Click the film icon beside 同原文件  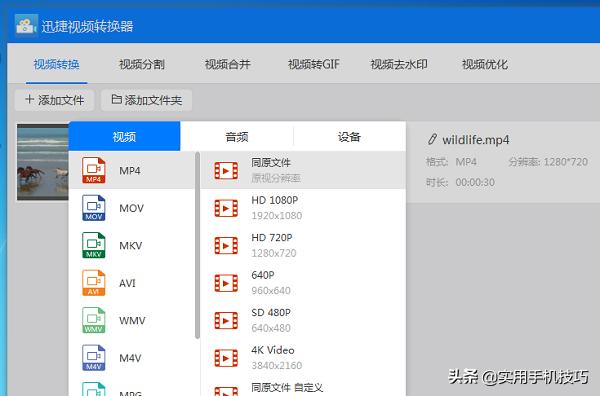[226, 171]
